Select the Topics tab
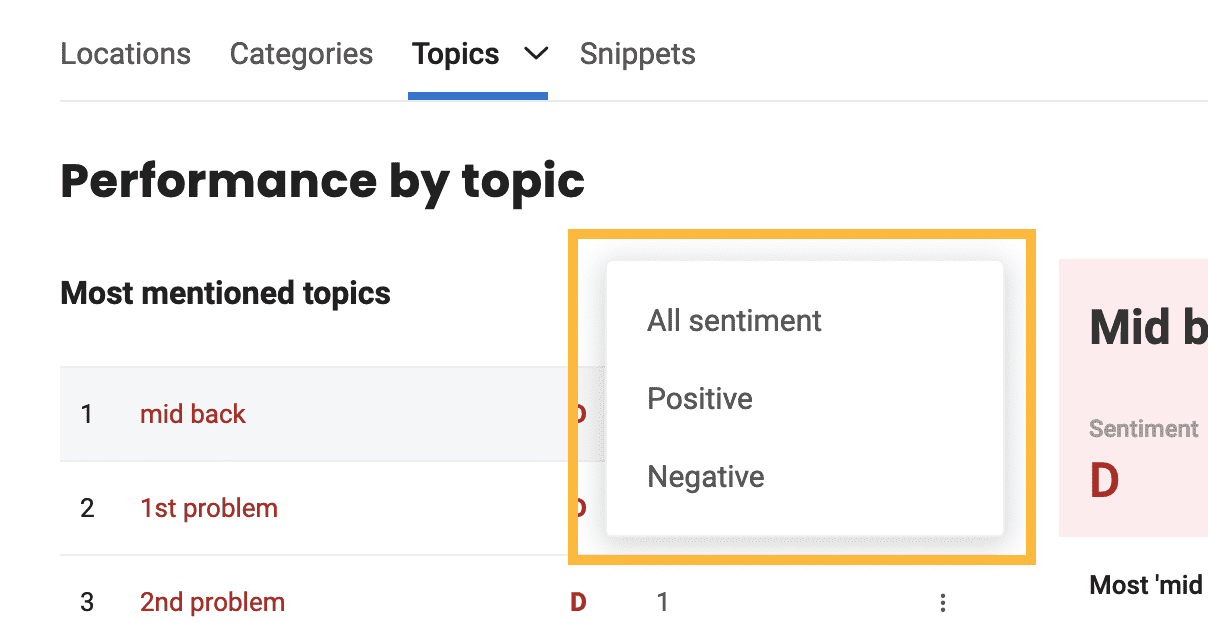The width and height of the screenshot is (1208, 622). click(x=456, y=53)
